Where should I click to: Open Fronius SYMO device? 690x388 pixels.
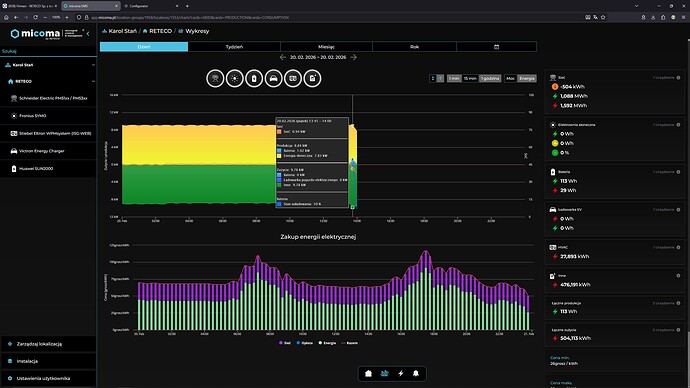tap(48, 116)
